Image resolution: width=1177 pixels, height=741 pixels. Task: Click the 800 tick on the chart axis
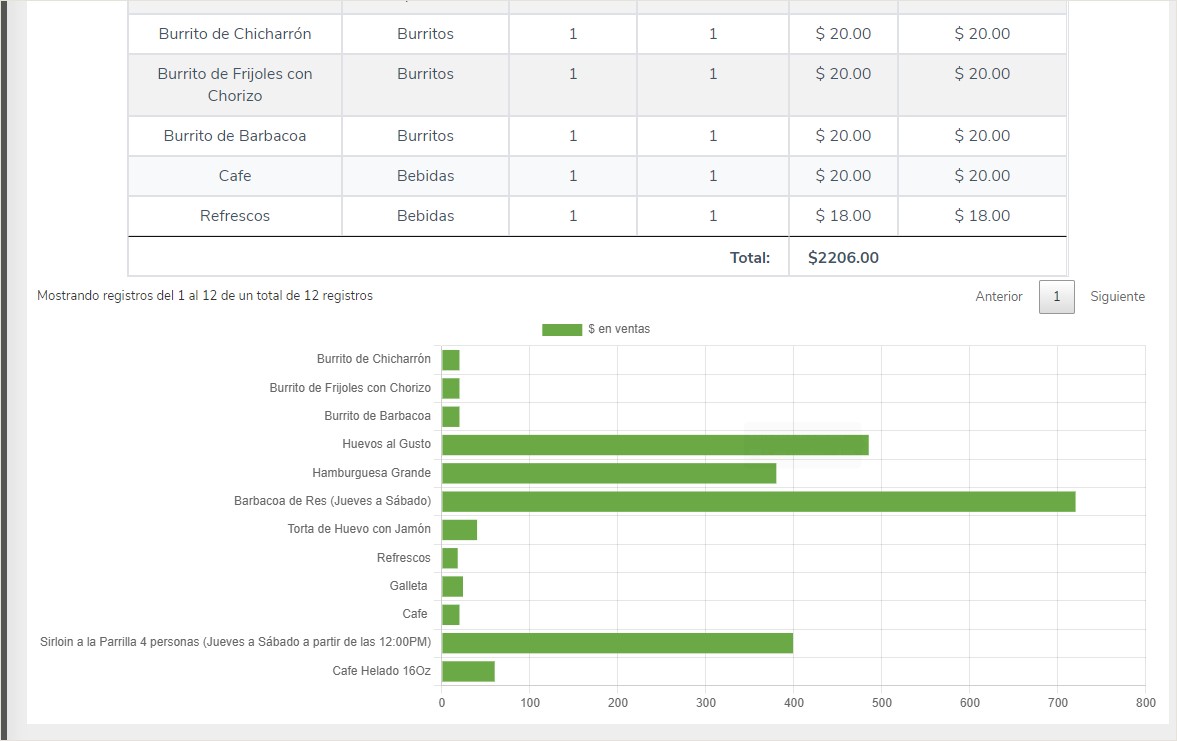pyautogui.click(x=1145, y=703)
